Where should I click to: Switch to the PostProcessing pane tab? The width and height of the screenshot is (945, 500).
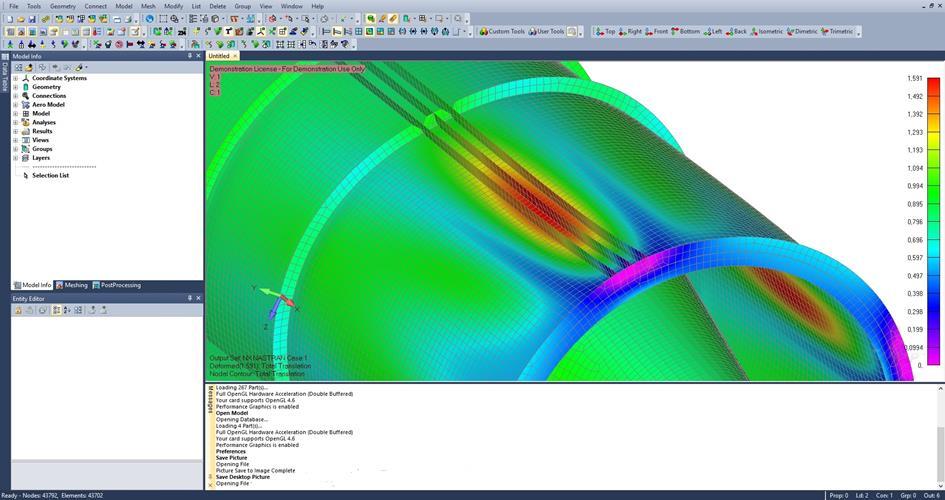pos(117,285)
